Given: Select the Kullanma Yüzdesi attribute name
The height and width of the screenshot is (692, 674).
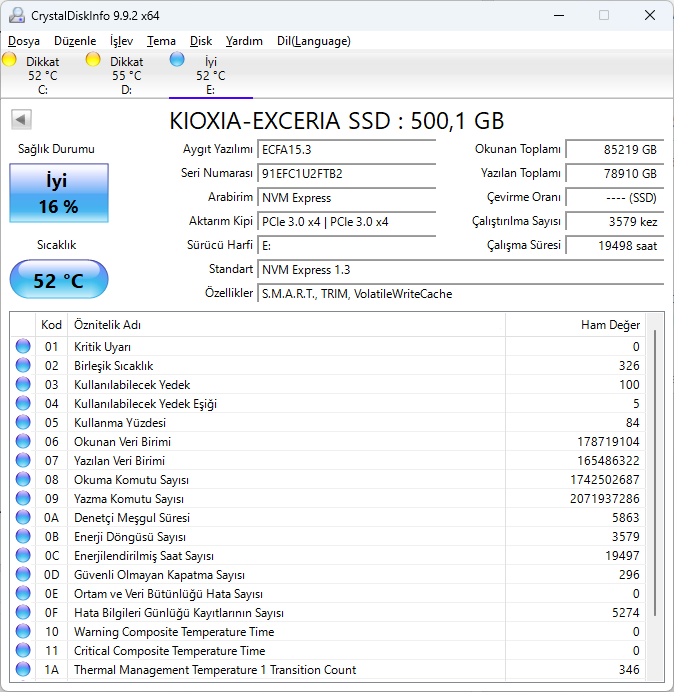Looking at the screenshot, I should [x=120, y=423].
